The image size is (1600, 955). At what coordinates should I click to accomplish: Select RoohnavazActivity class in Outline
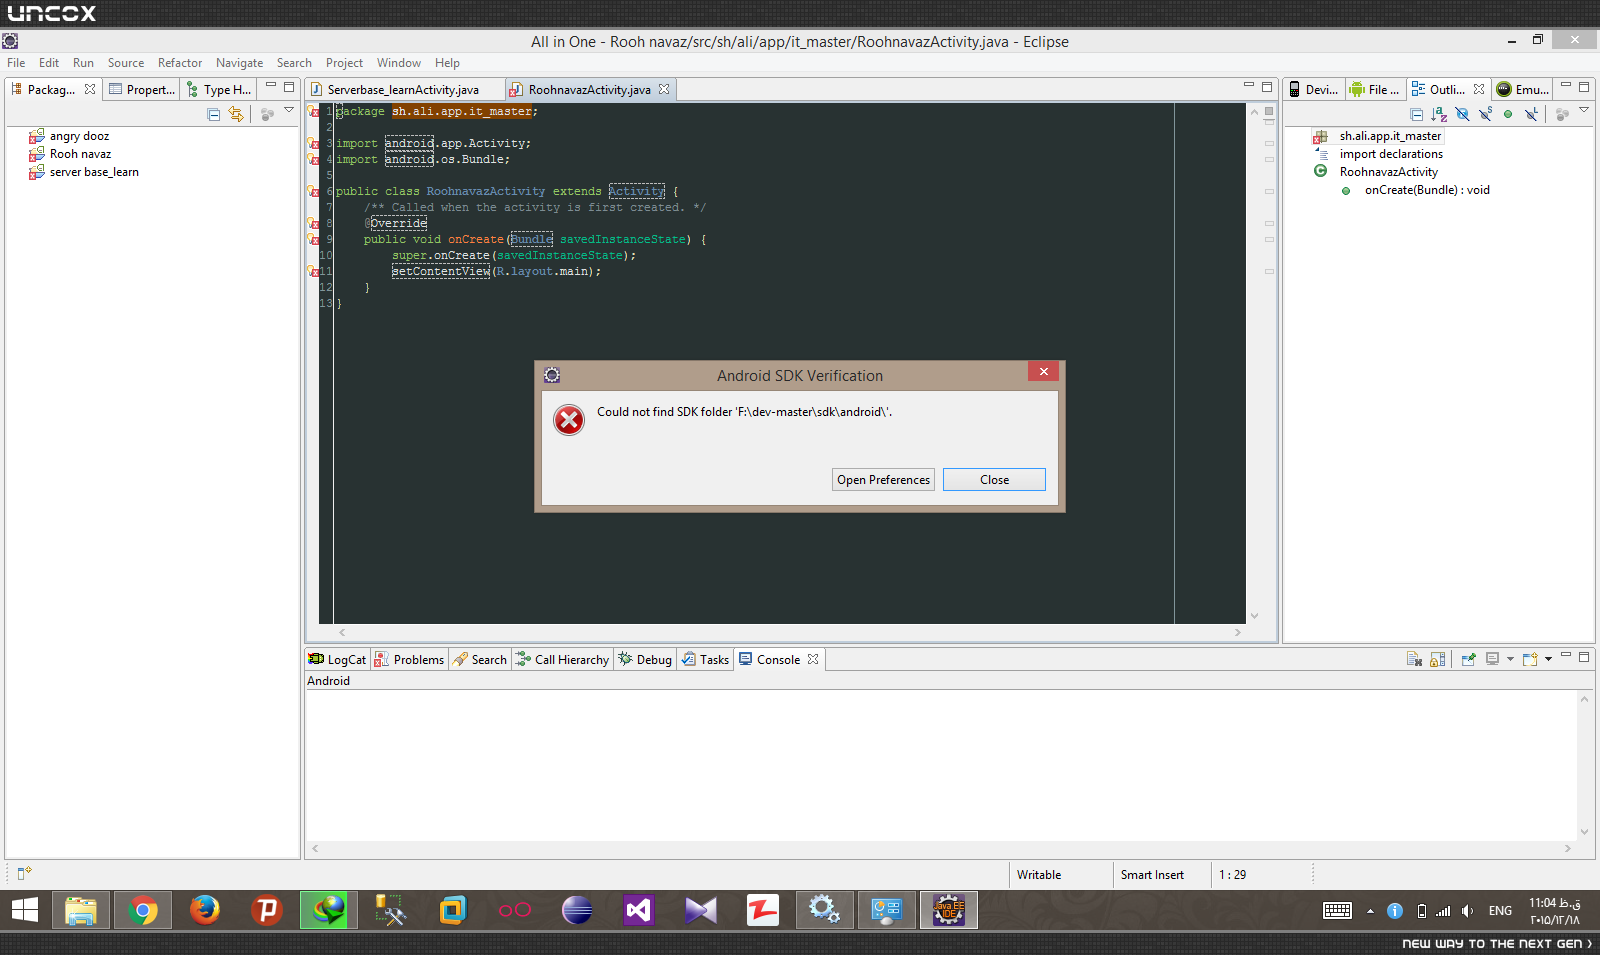tap(1389, 172)
